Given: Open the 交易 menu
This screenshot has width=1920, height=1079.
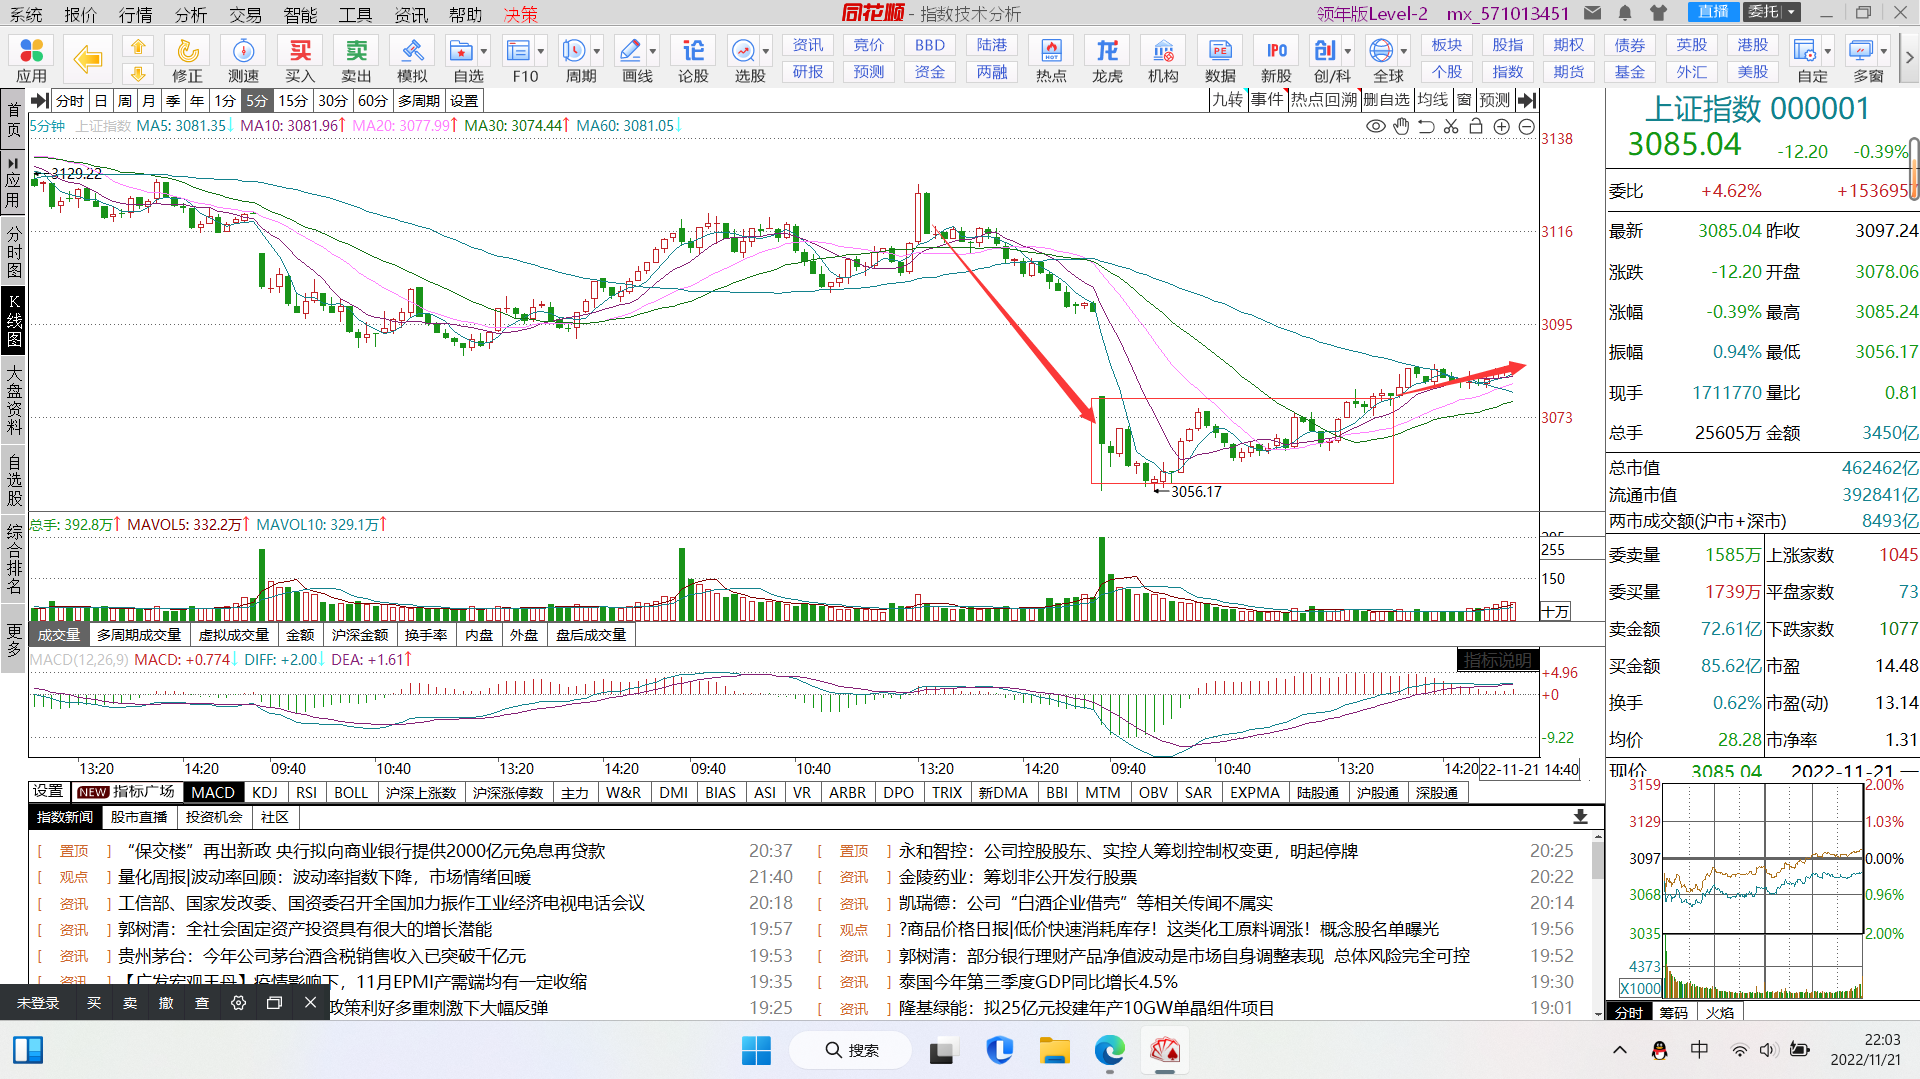Looking at the screenshot, I should click(x=245, y=14).
